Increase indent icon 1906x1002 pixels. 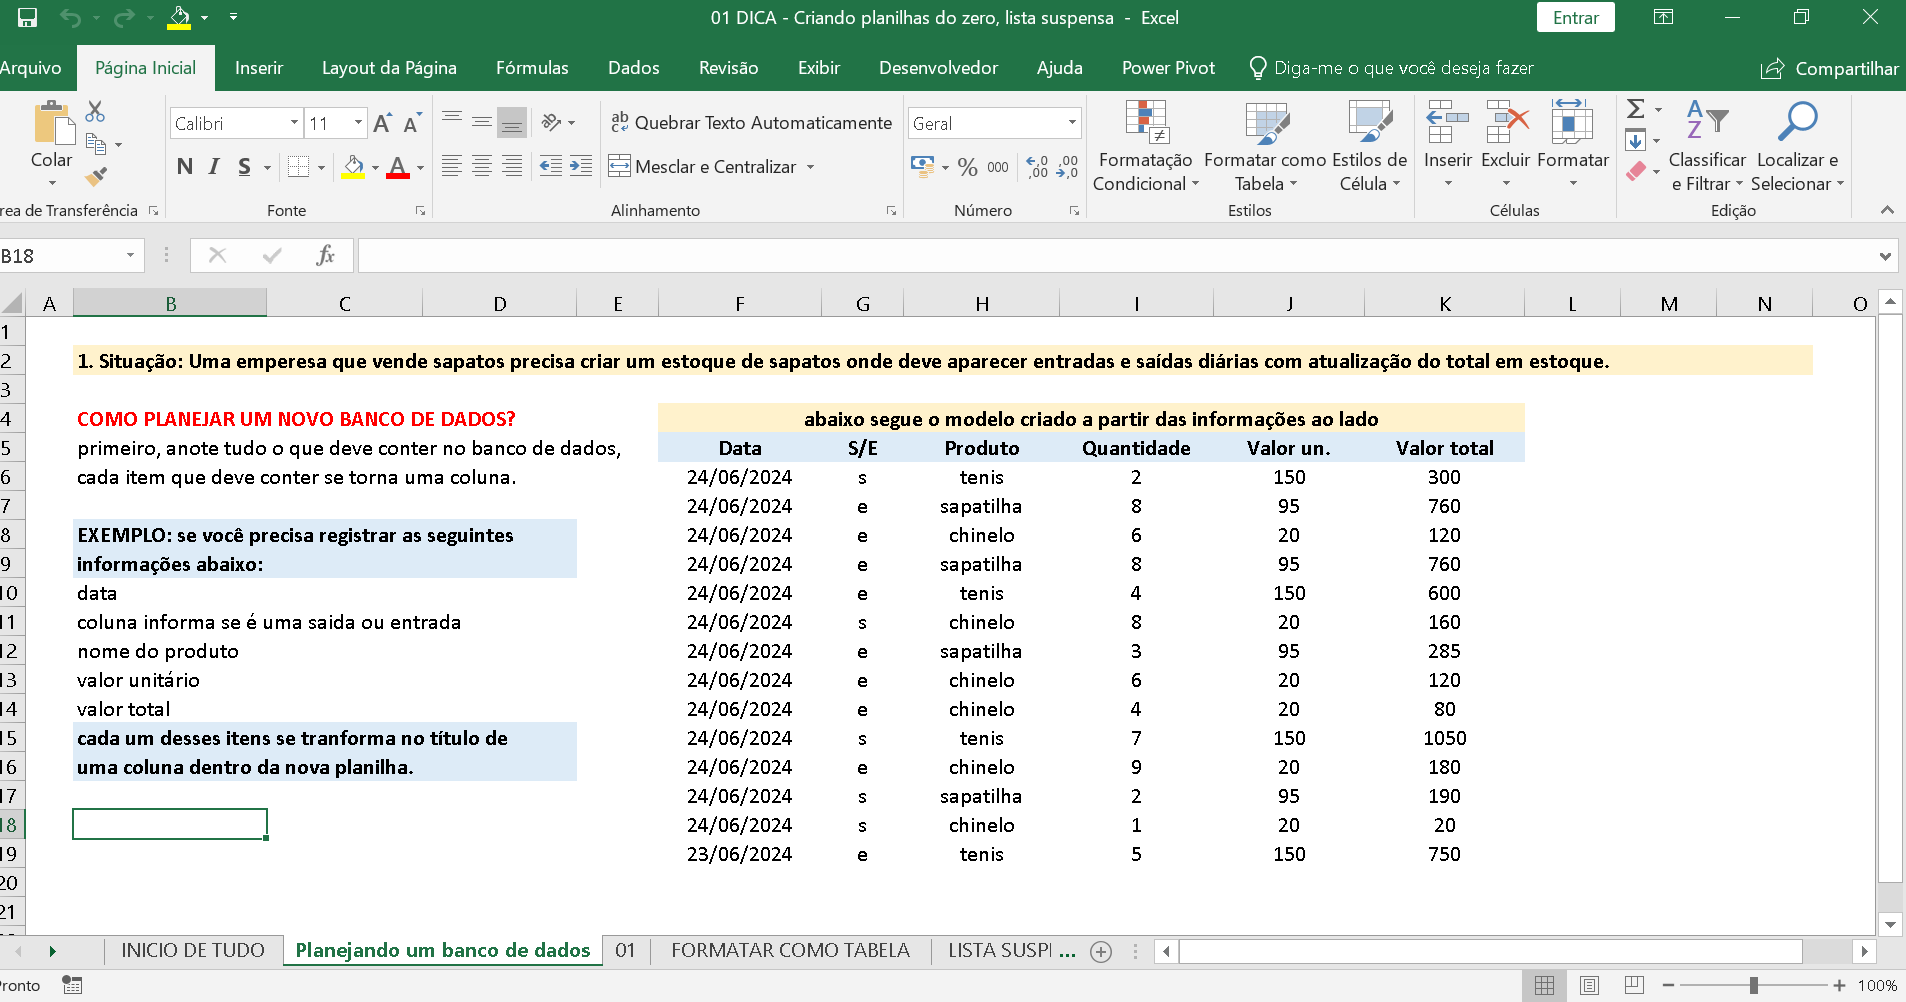581,166
